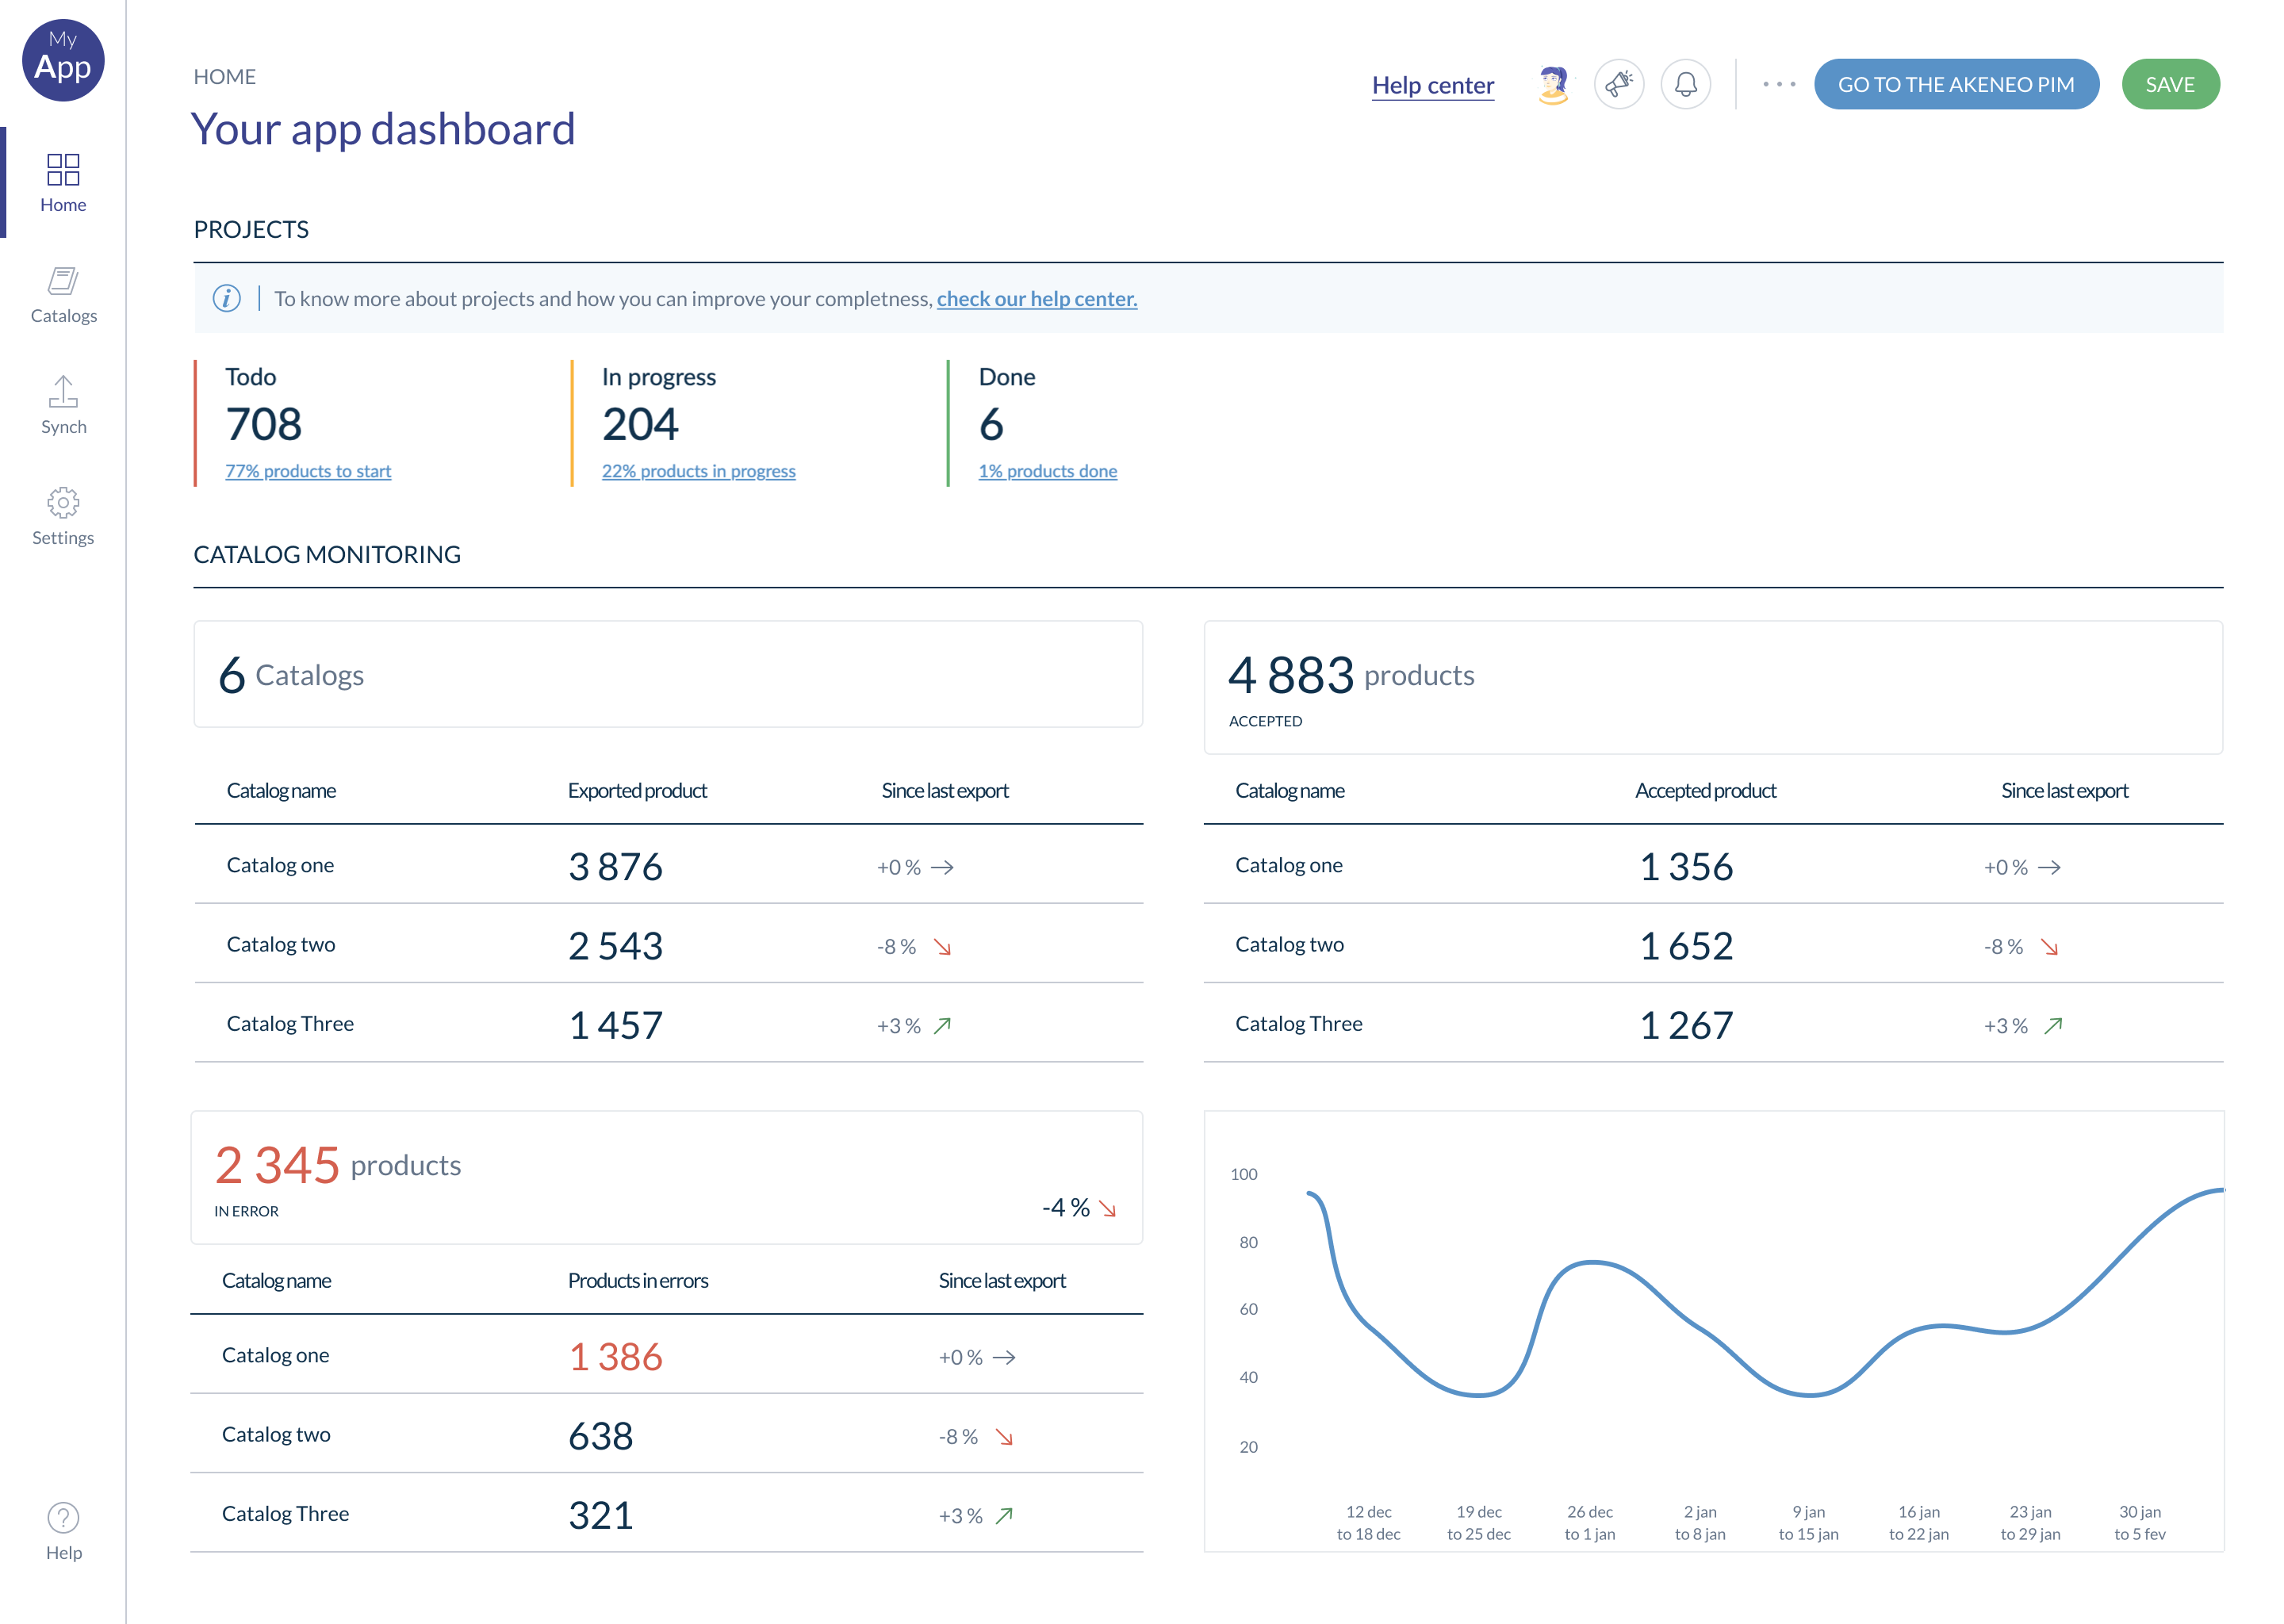Open 1% products done link
This screenshot has width=2284, height=1624.
1047,471
